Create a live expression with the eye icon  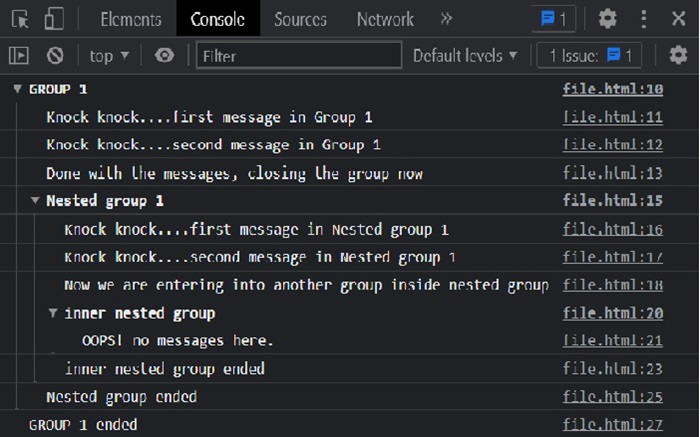click(165, 56)
